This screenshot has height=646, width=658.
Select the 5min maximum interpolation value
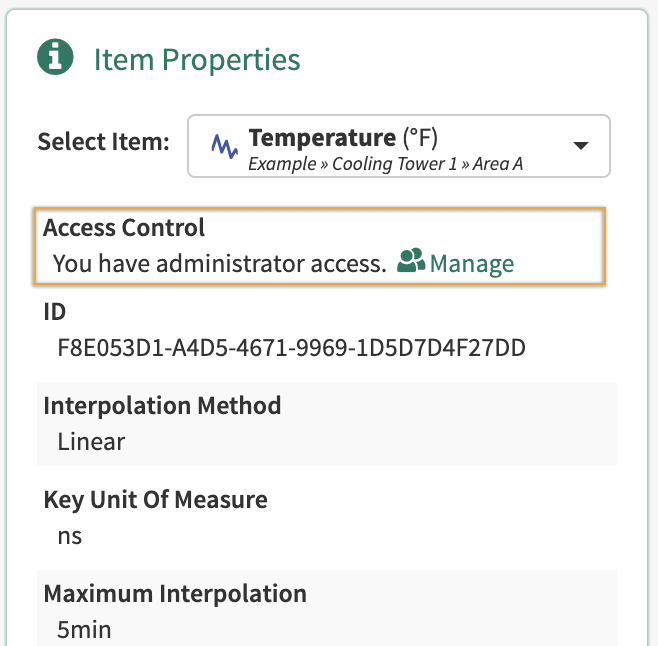(84, 630)
